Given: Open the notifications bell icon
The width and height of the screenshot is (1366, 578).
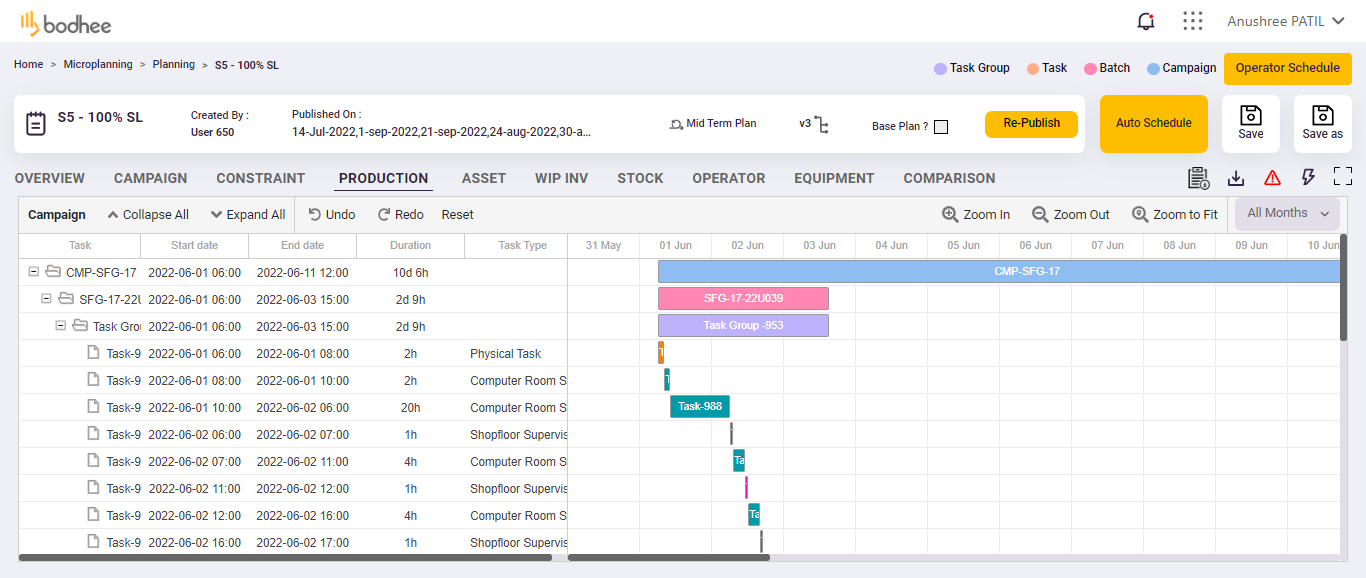Looking at the screenshot, I should pyautogui.click(x=1146, y=20).
